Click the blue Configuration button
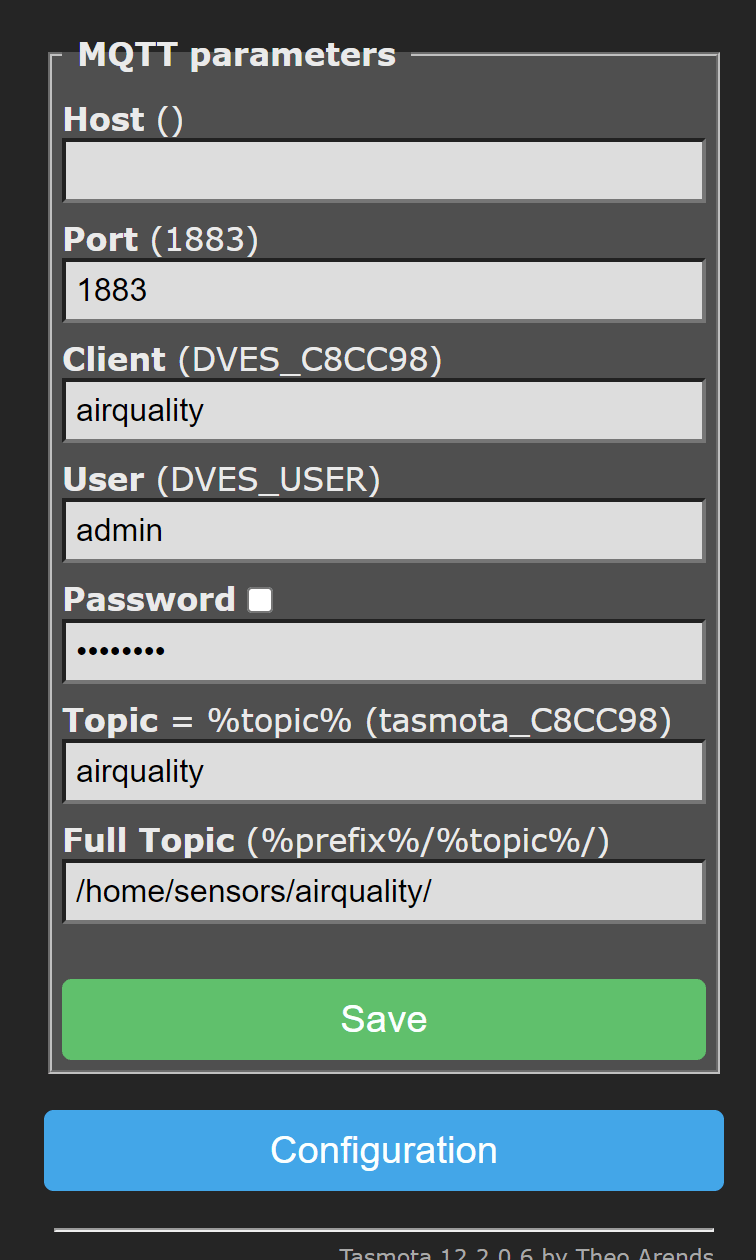Screen dimensions: 756x1260 pos(383,1150)
